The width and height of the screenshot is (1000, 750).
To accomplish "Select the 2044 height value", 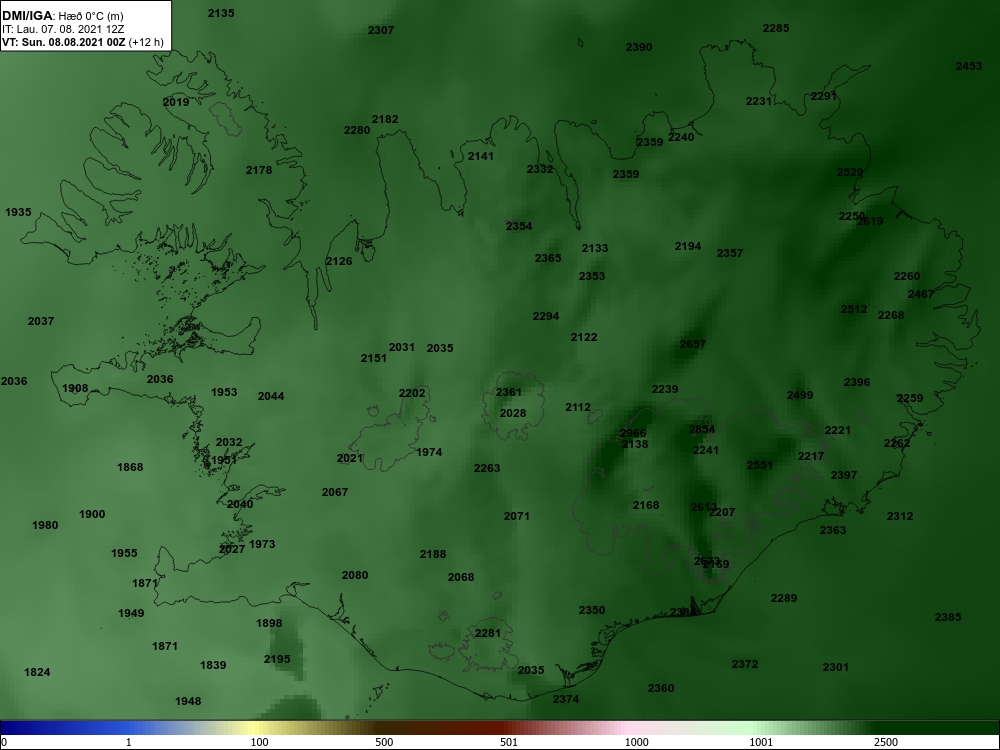I will click(x=271, y=397).
